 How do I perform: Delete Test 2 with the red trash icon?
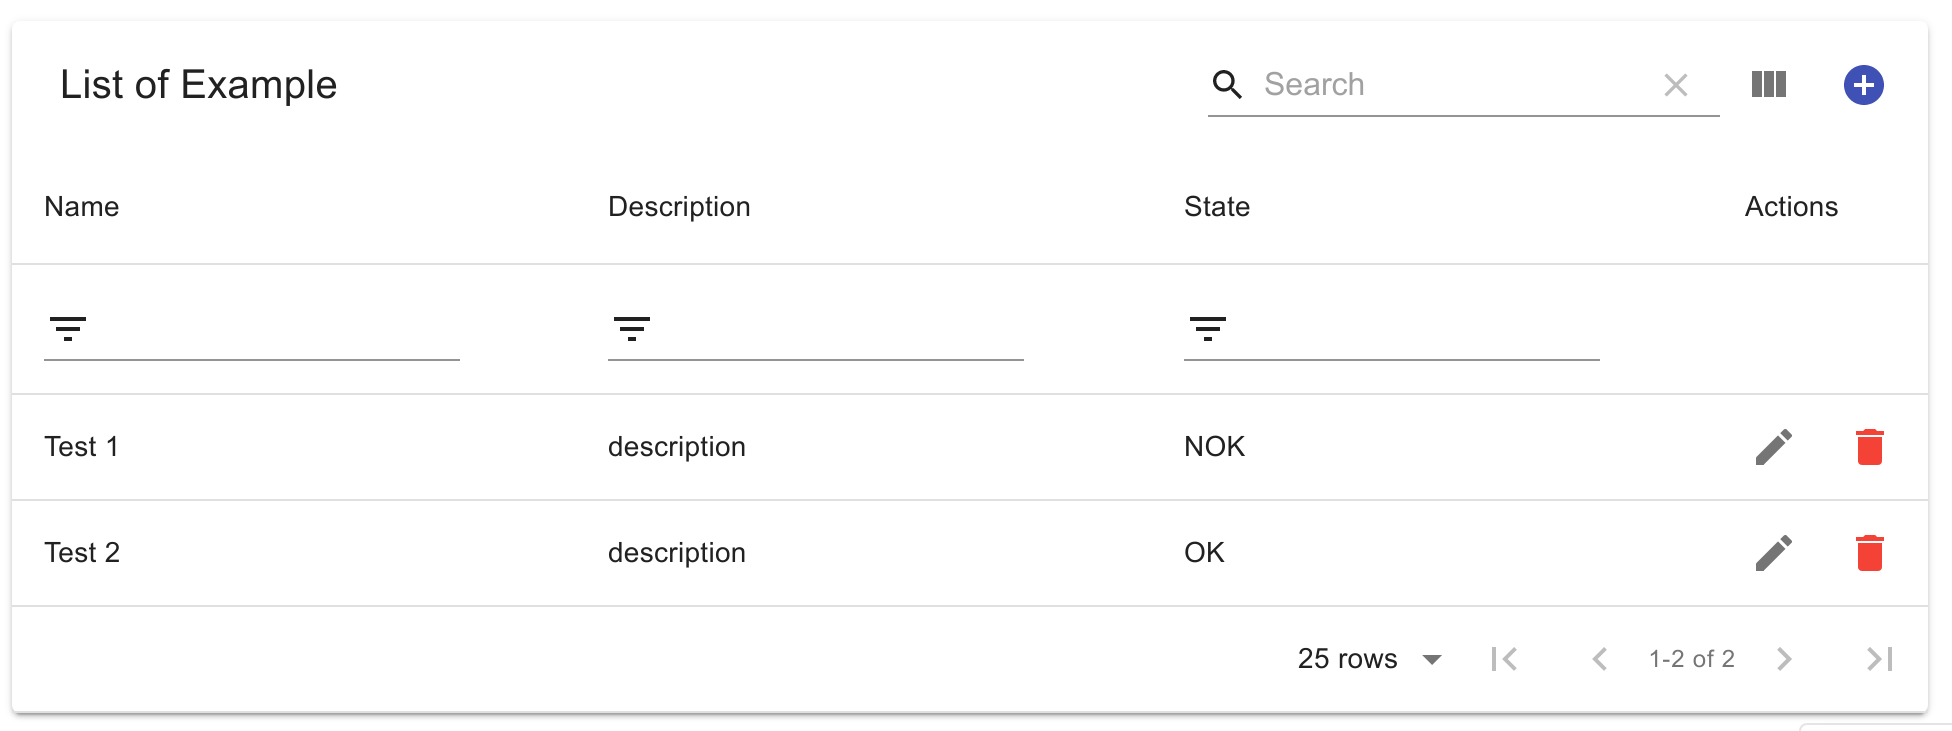(1870, 553)
